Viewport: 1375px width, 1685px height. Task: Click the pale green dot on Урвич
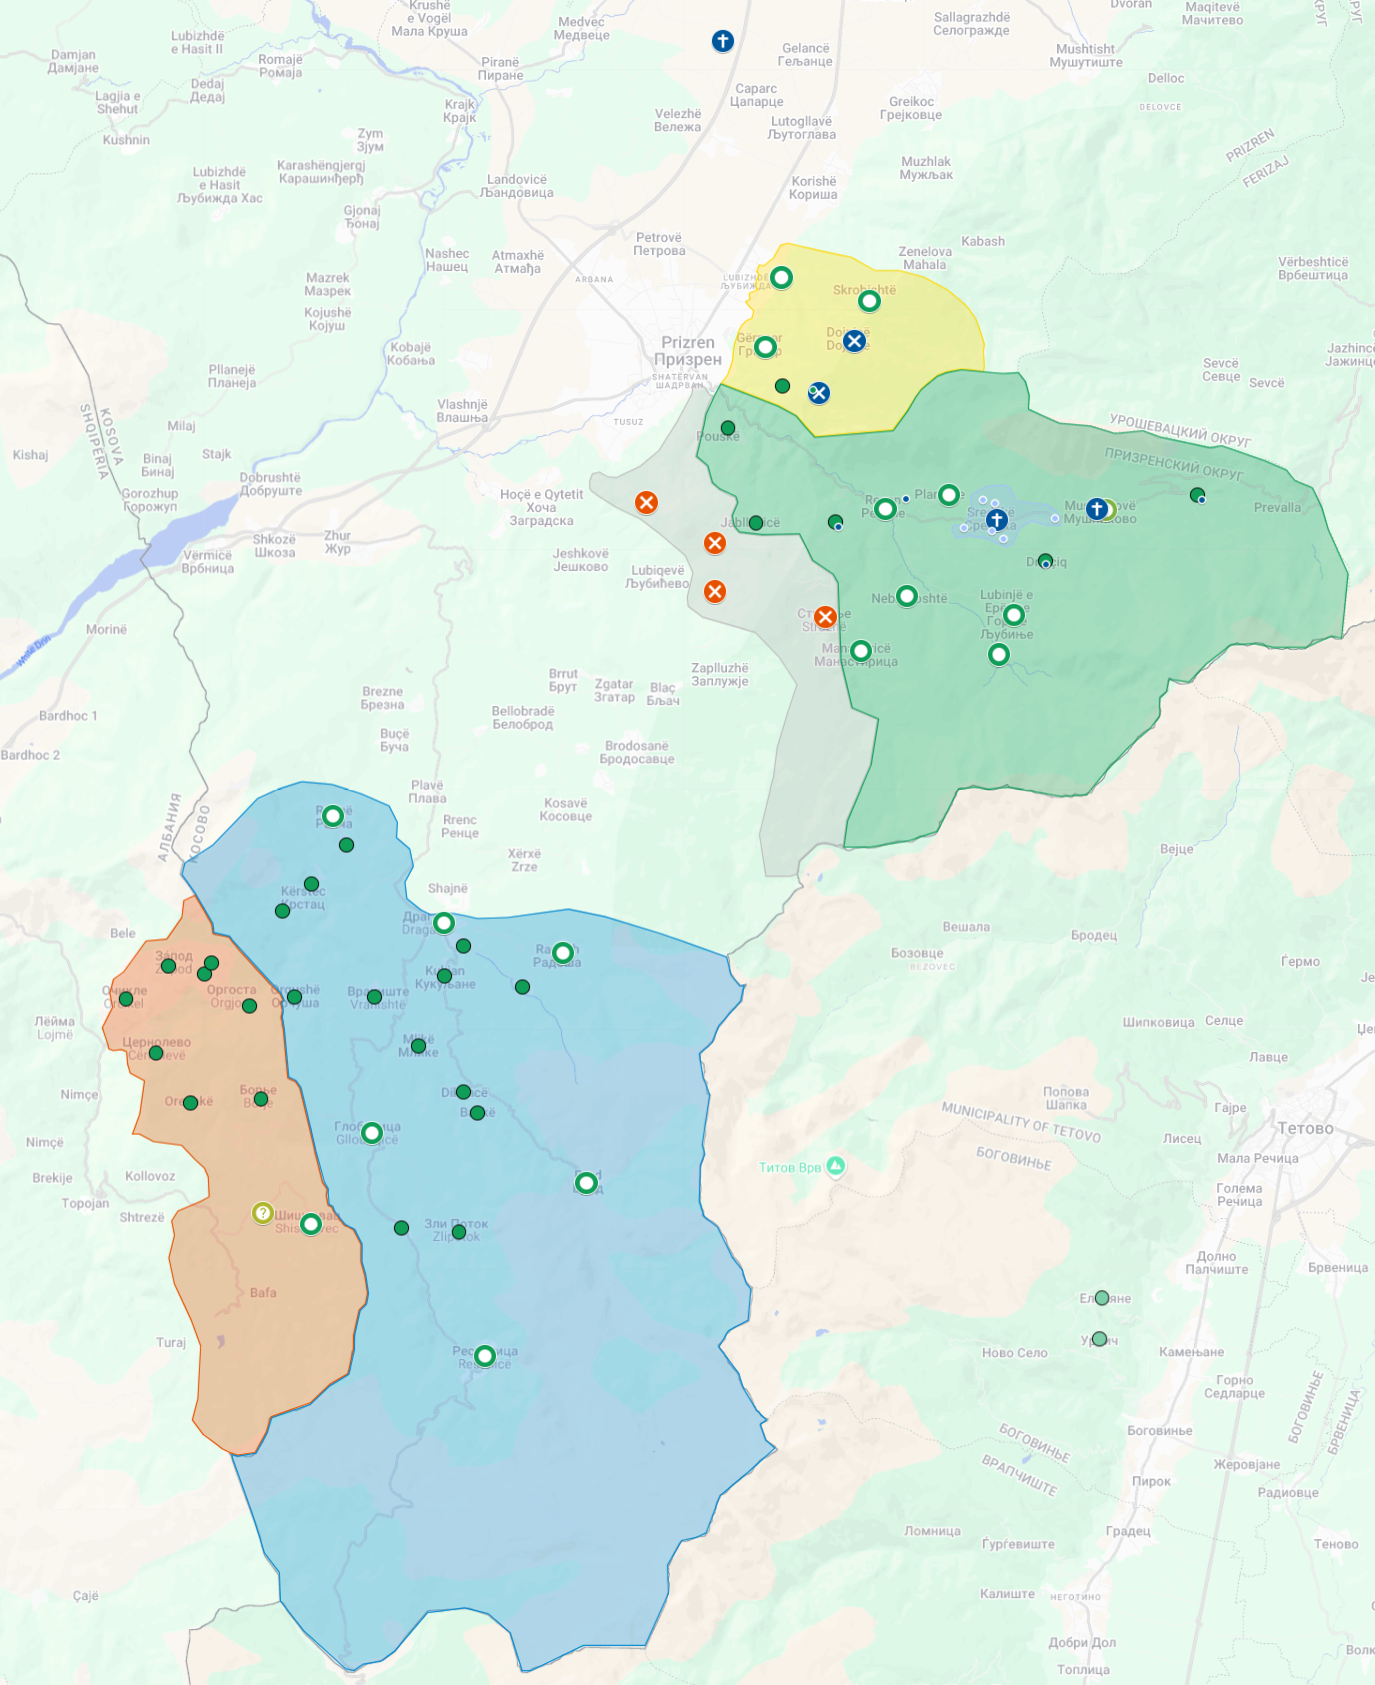[x=1099, y=1339]
